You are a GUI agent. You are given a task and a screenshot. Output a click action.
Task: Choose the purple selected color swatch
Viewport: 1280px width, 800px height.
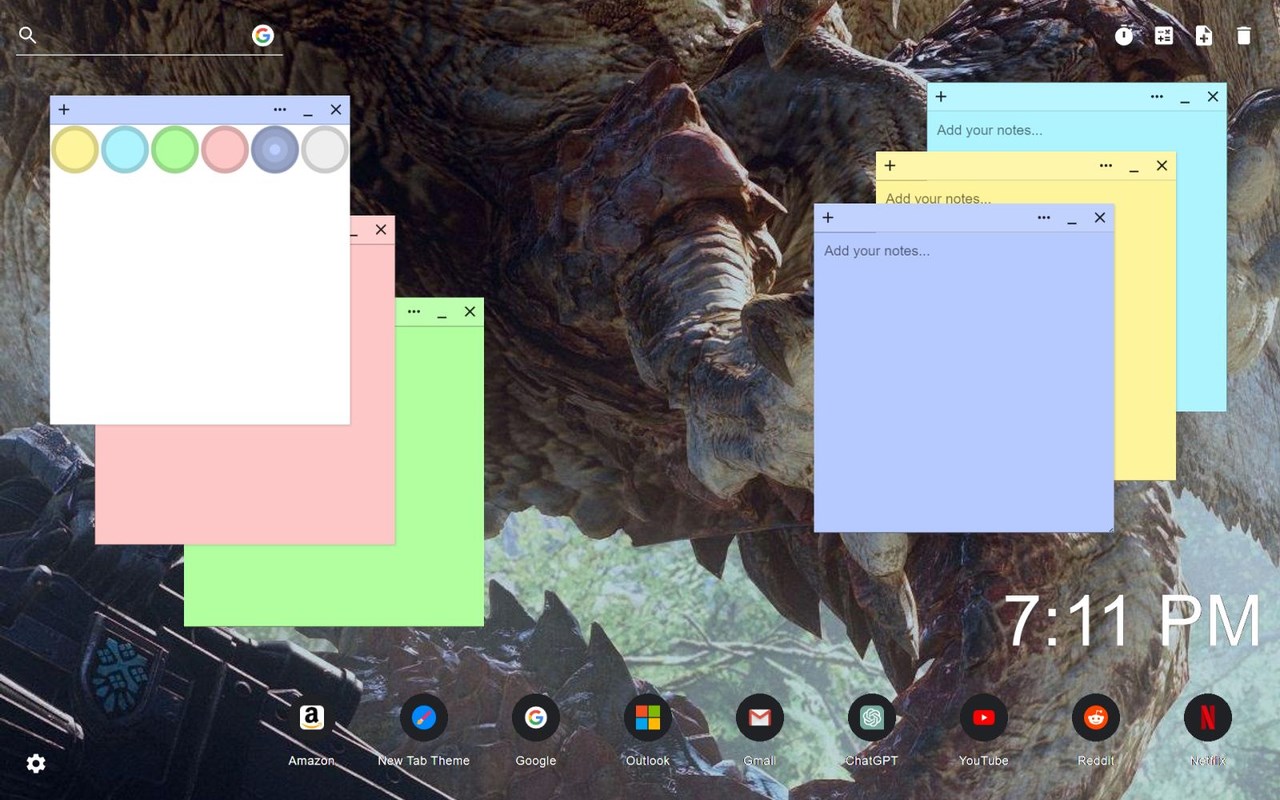click(275, 149)
